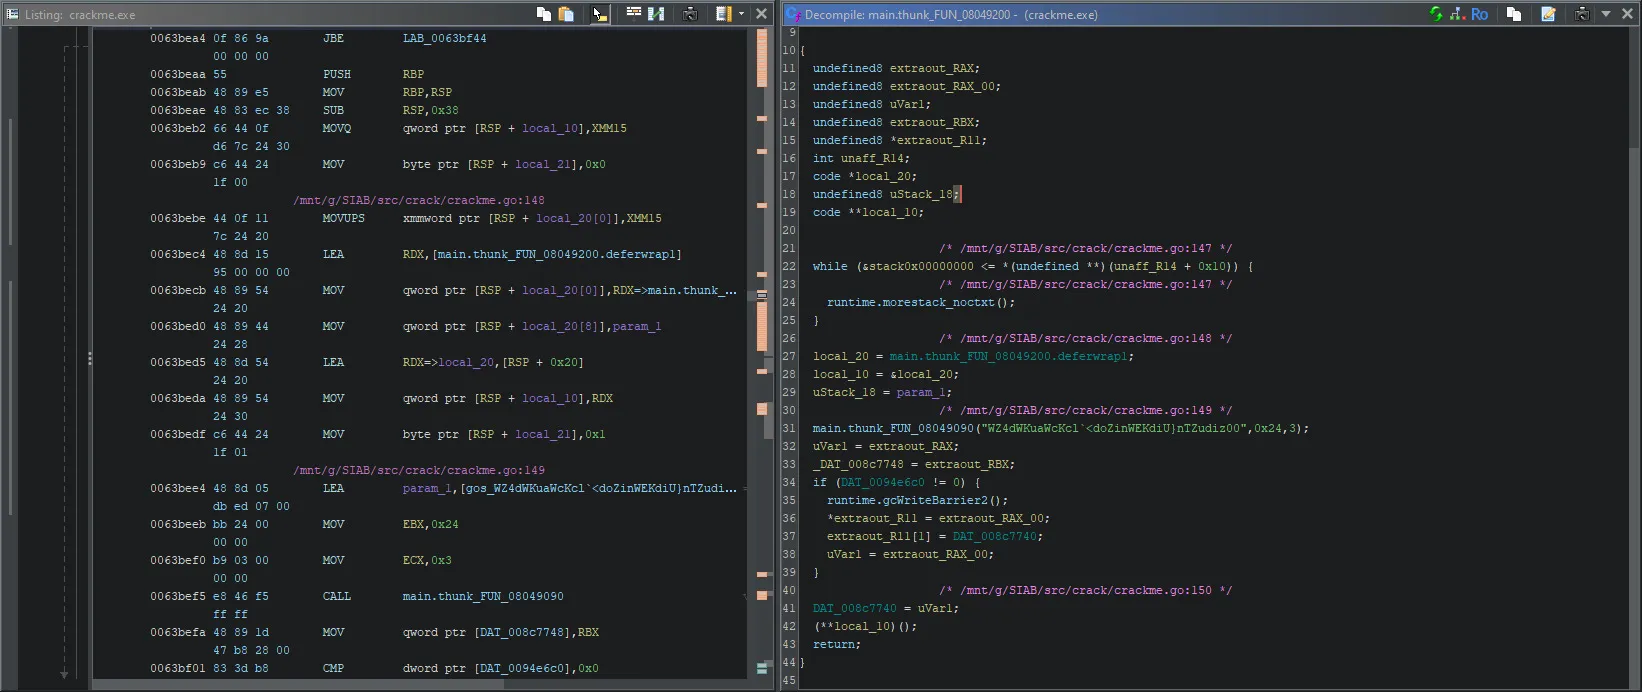The image size is (1642, 692).
Task: Click the MOVUPS mnemonic at 0063bebe
Action: point(344,218)
